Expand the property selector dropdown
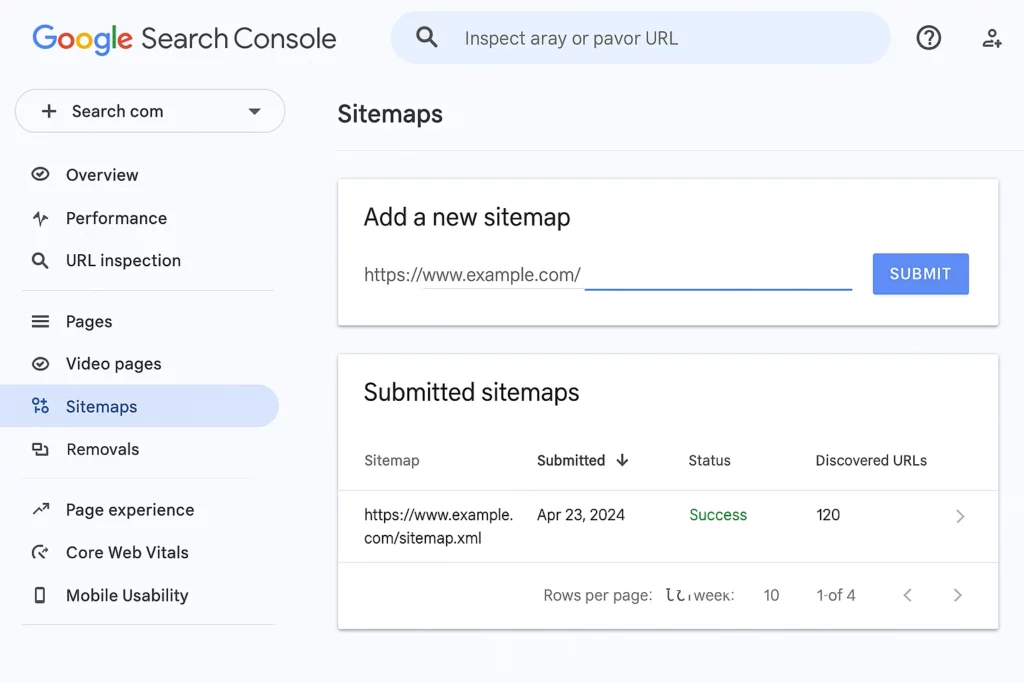 click(x=255, y=111)
